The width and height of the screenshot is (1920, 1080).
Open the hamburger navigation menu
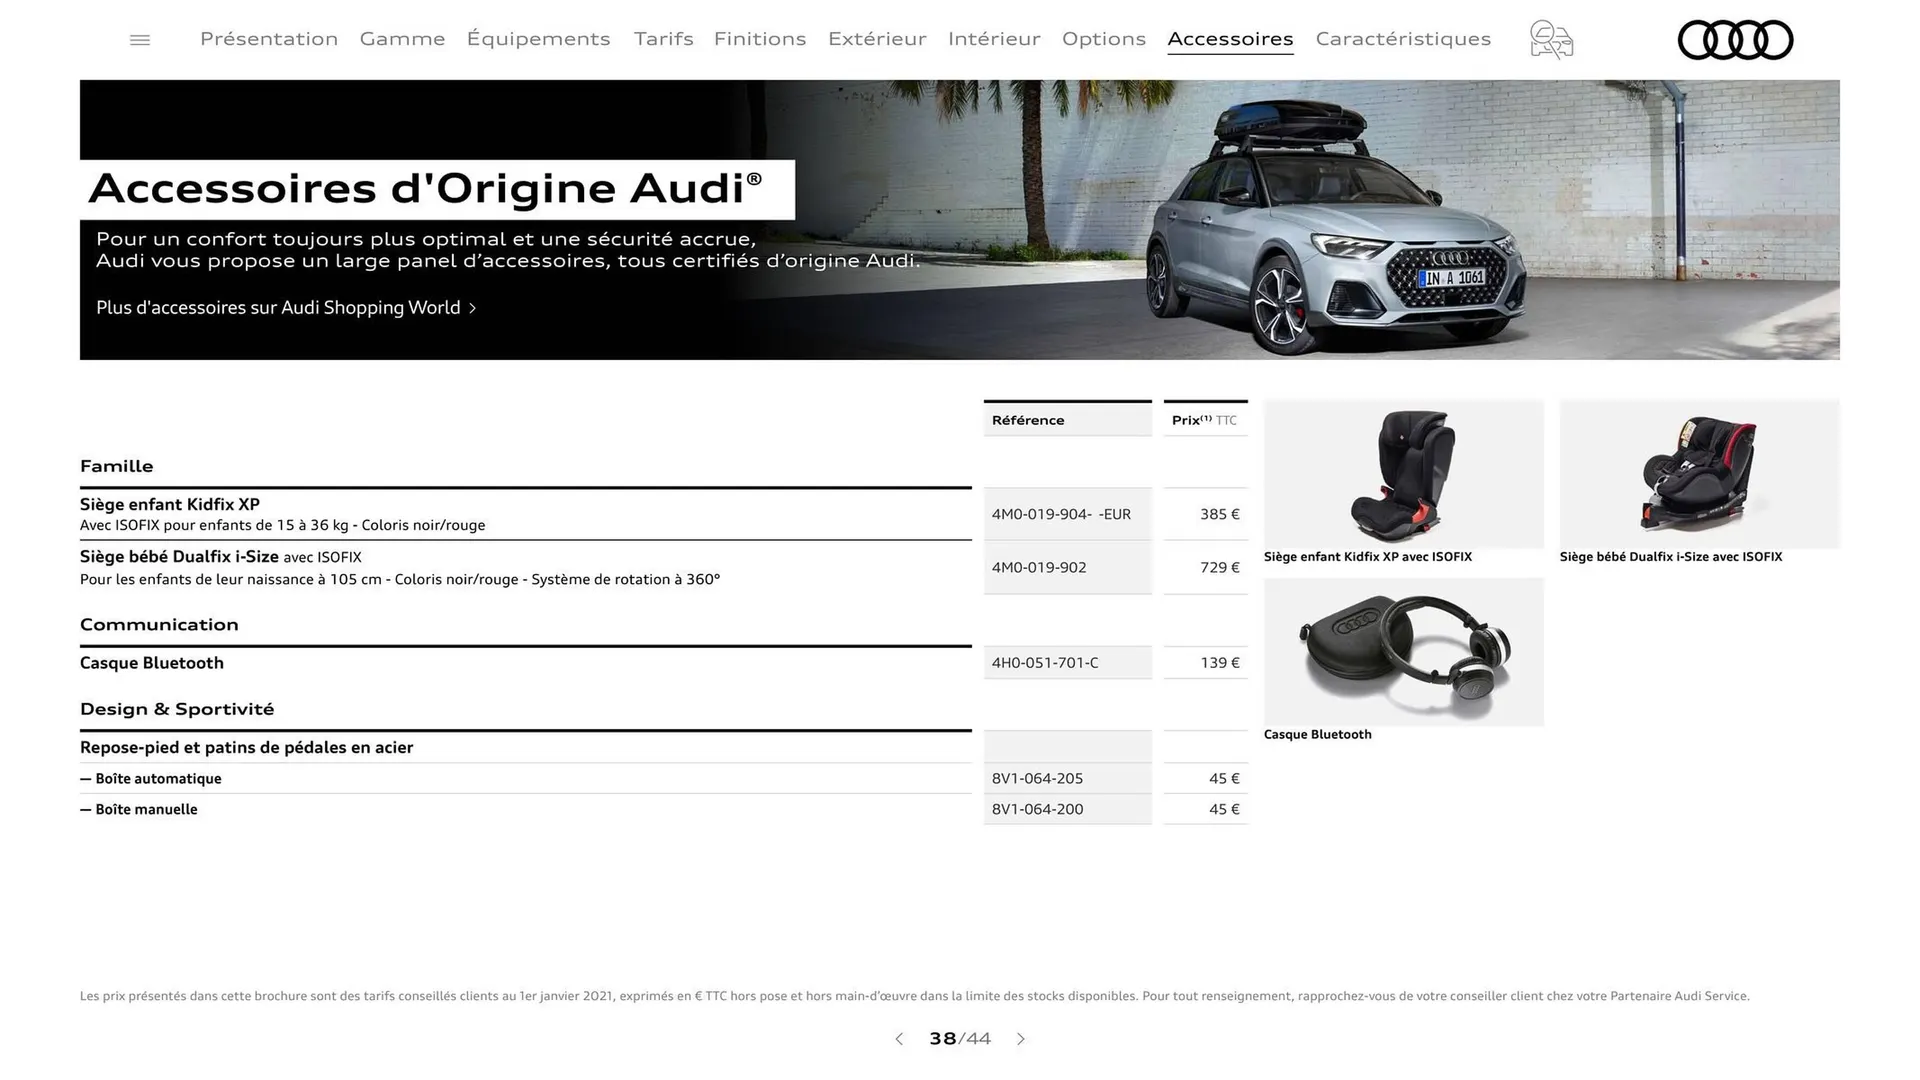point(139,39)
